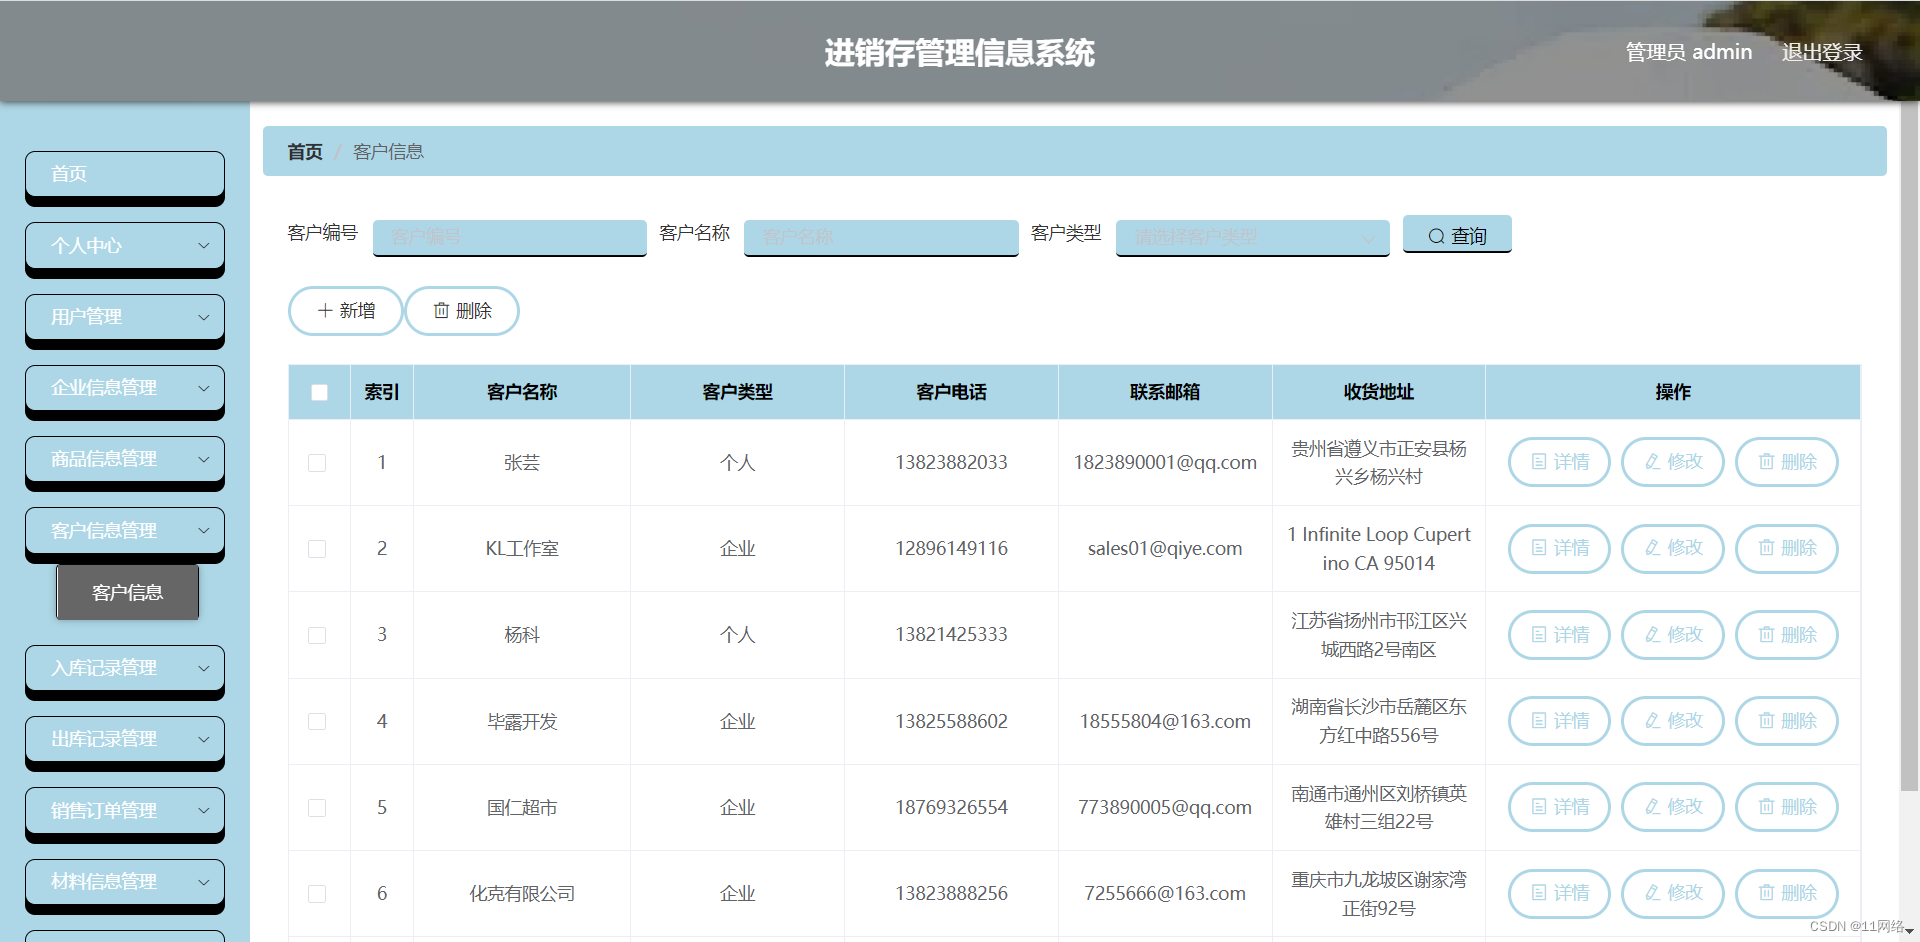Click 修改 for 杨科
1920x942 pixels.
[x=1673, y=635]
